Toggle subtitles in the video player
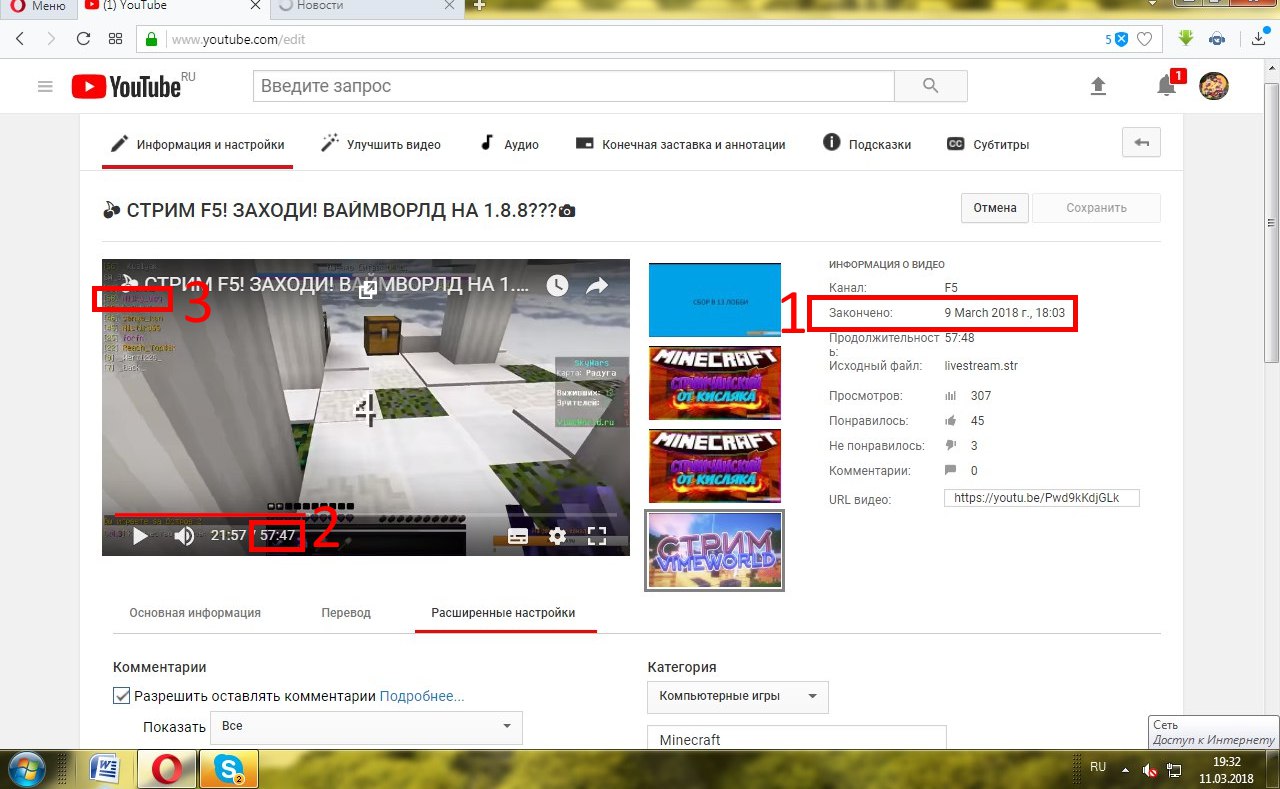 point(518,536)
